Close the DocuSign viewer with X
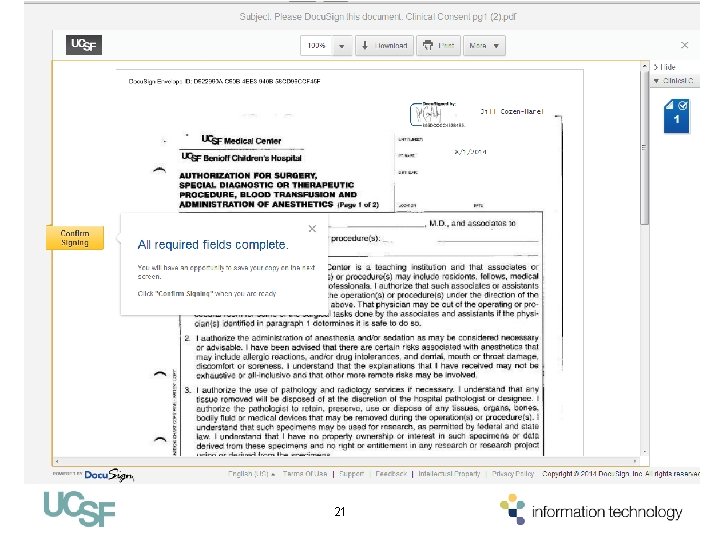Viewport: 720px width, 540px height. pyautogui.click(x=685, y=45)
